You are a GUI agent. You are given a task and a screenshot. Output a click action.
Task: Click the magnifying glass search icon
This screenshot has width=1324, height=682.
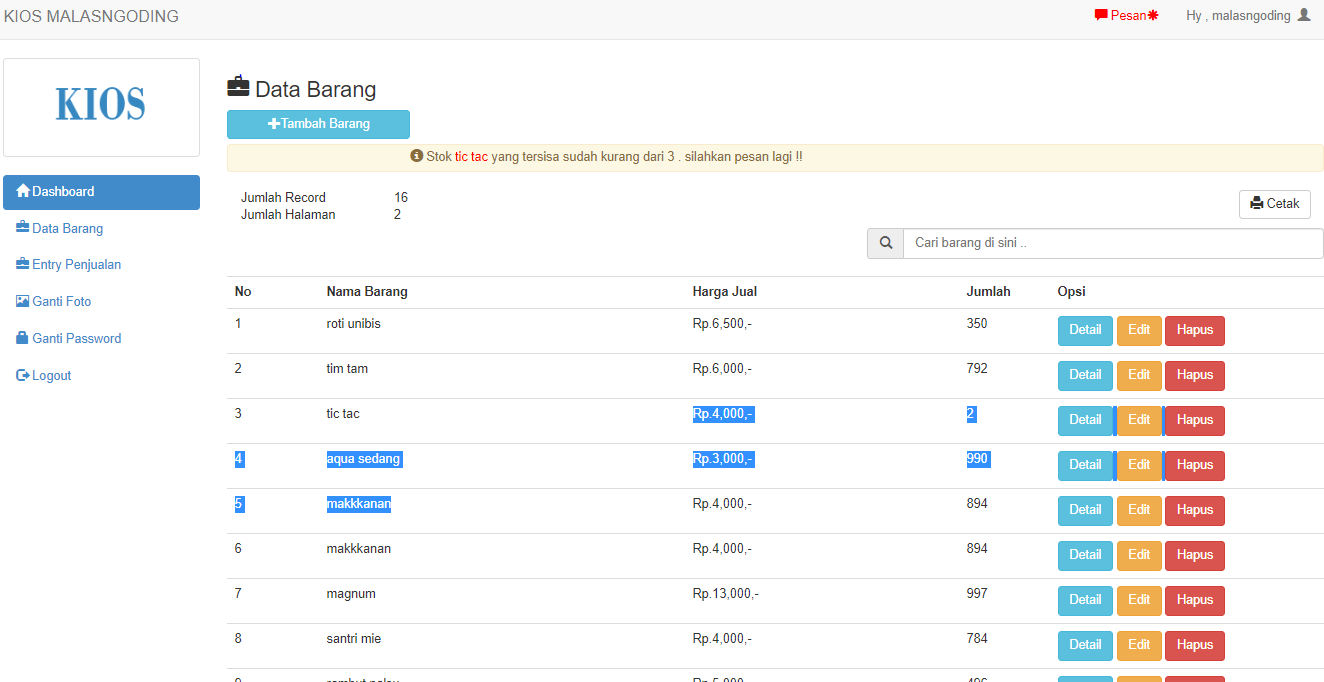885,243
